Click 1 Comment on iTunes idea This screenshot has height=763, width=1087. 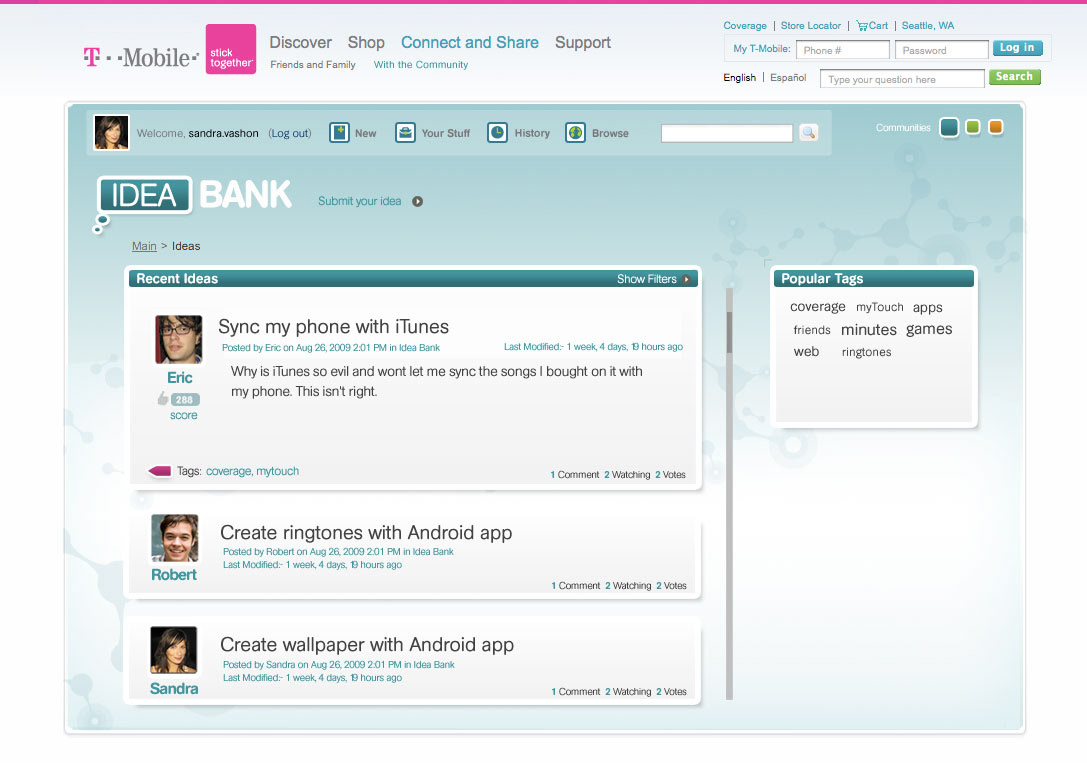coord(575,475)
